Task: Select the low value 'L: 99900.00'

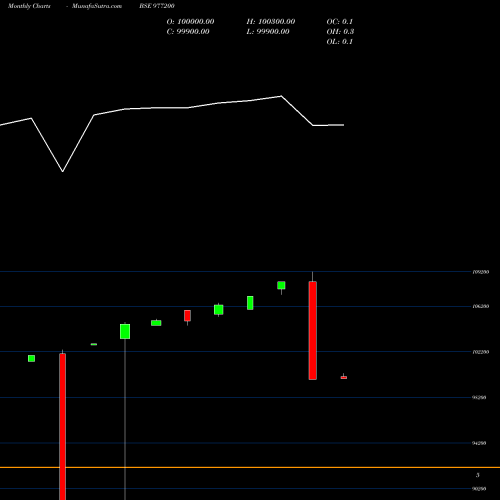Action: pyautogui.click(x=268, y=32)
